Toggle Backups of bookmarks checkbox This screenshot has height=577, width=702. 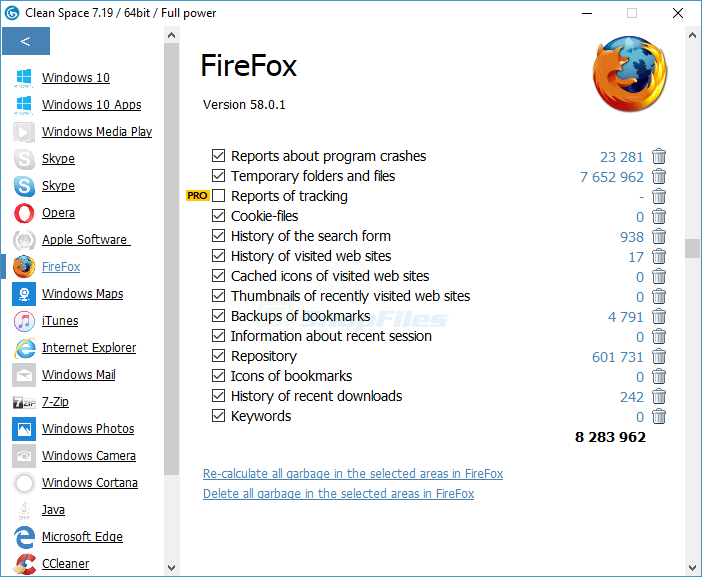pos(218,316)
